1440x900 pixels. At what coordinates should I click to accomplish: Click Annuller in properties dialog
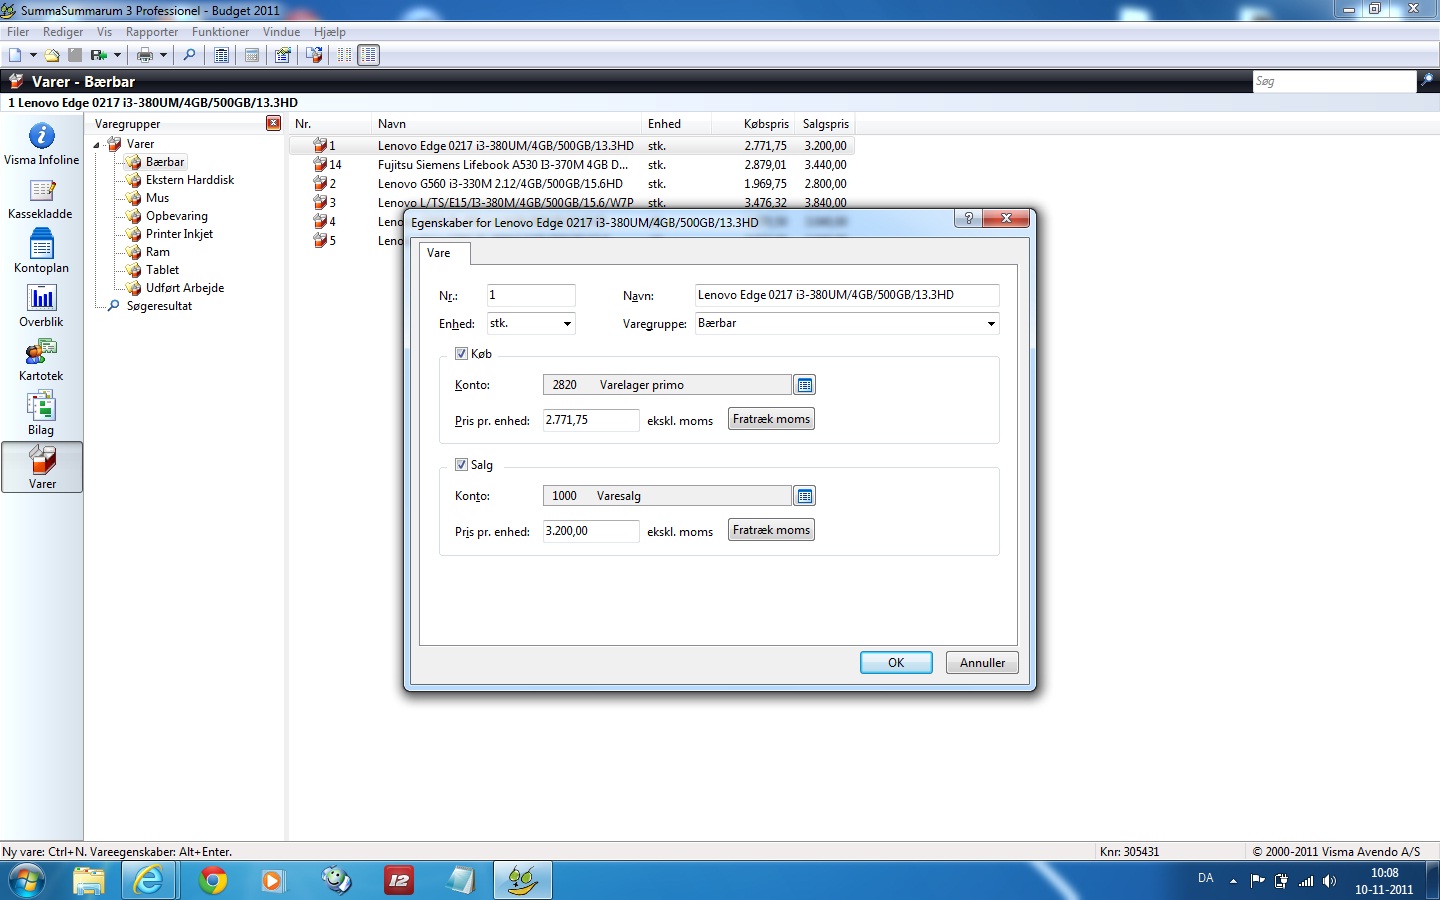(x=982, y=663)
